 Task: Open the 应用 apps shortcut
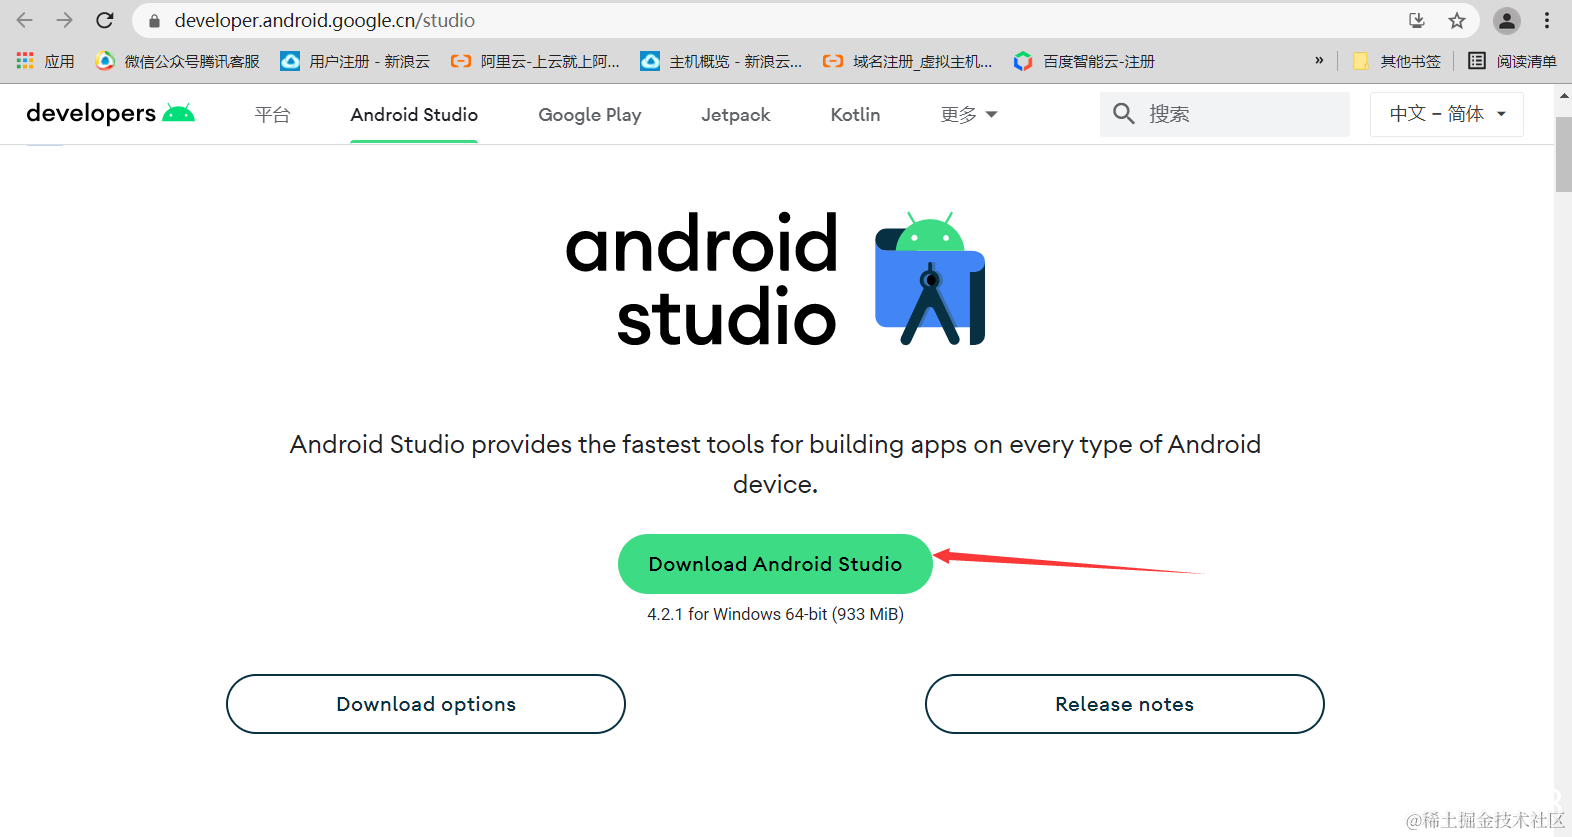pos(45,61)
